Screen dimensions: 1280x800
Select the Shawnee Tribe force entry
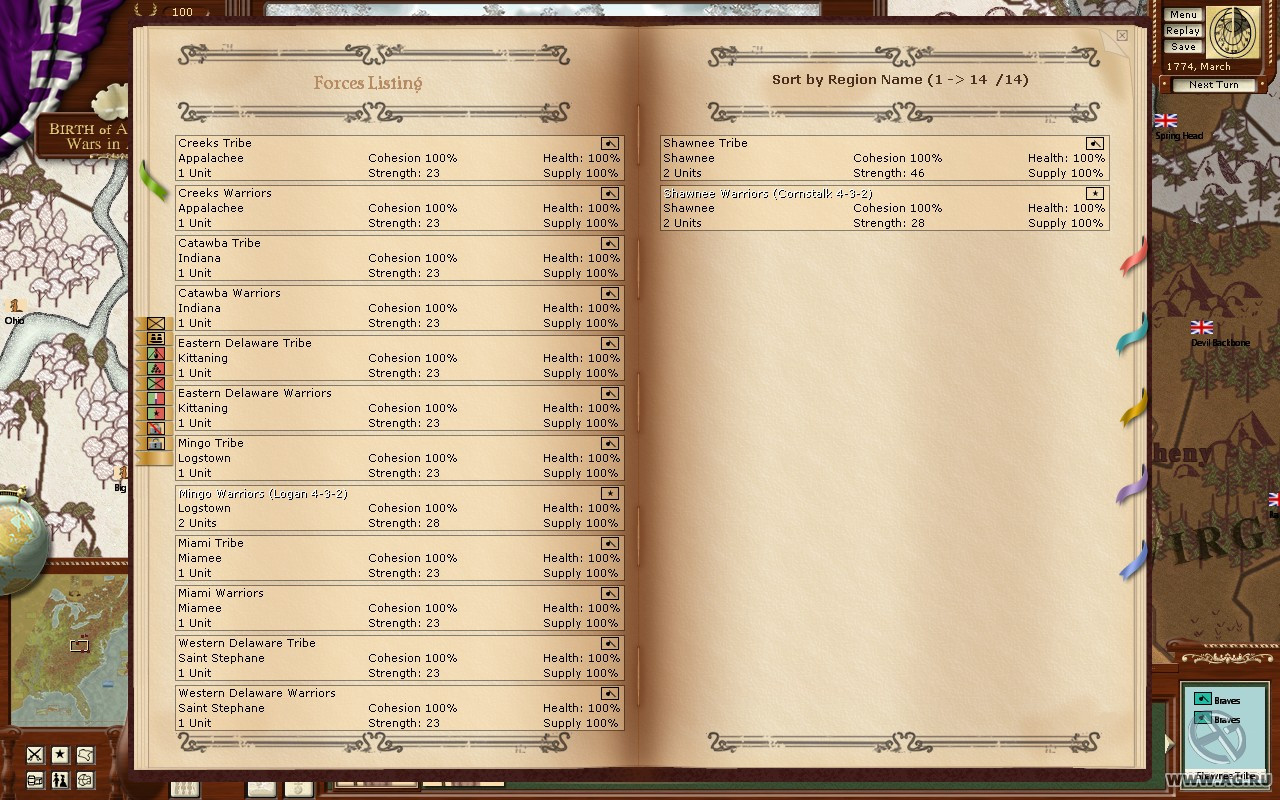point(885,158)
